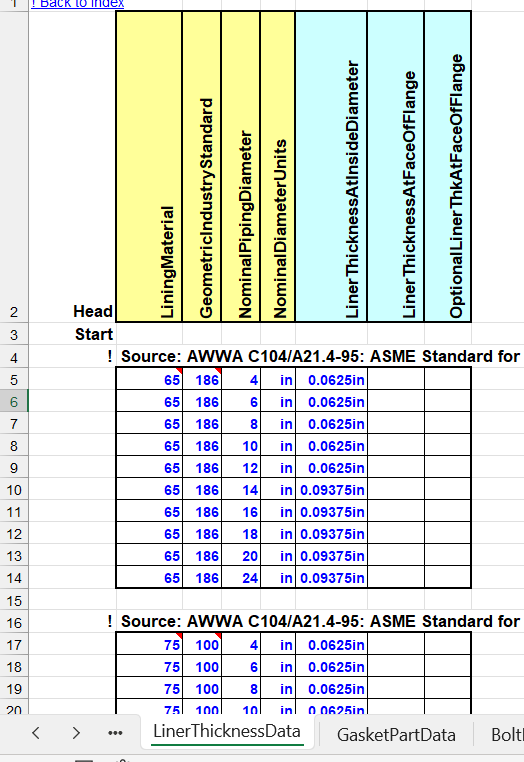The width and height of the screenshot is (524, 762).
Task: Select 0.0625in thickness in row 7
Action: click(331, 424)
